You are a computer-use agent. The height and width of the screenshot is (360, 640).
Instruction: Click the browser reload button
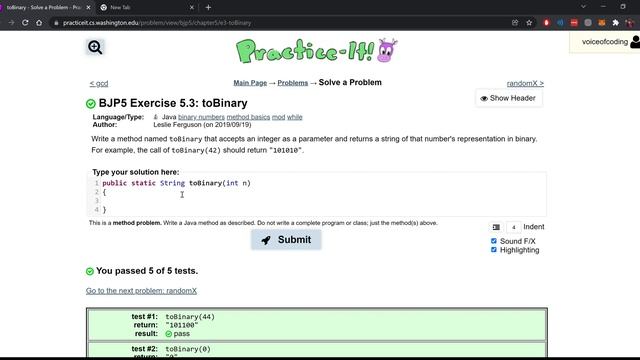pyautogui.click(x=25, y=23)
